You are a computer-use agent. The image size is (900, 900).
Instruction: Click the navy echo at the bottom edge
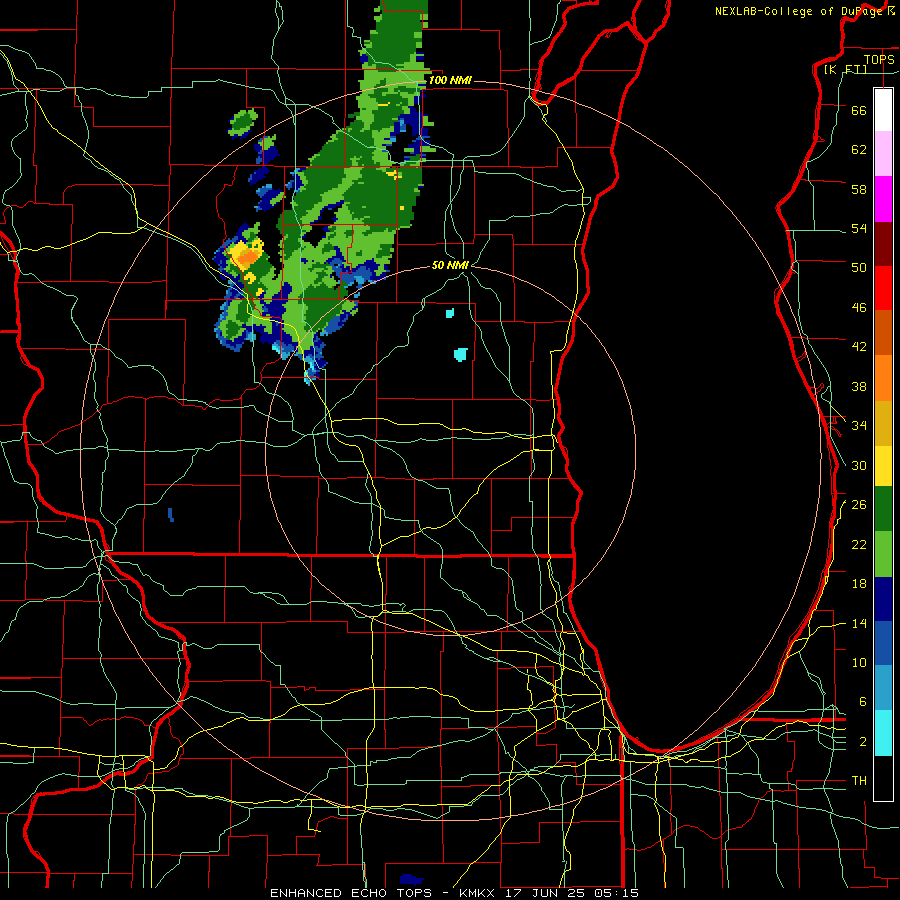click(x=412, y=879)
